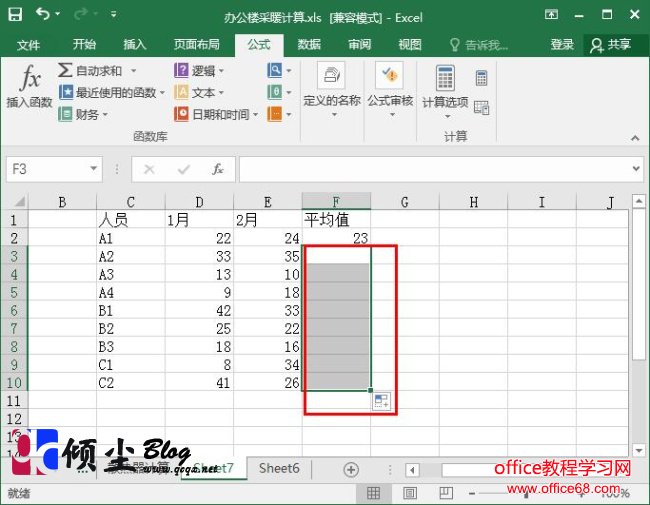This screenshot has width=650, height=505.
Task: Switch to the 审阅 ribbon tab
Action: pos(359,44)
